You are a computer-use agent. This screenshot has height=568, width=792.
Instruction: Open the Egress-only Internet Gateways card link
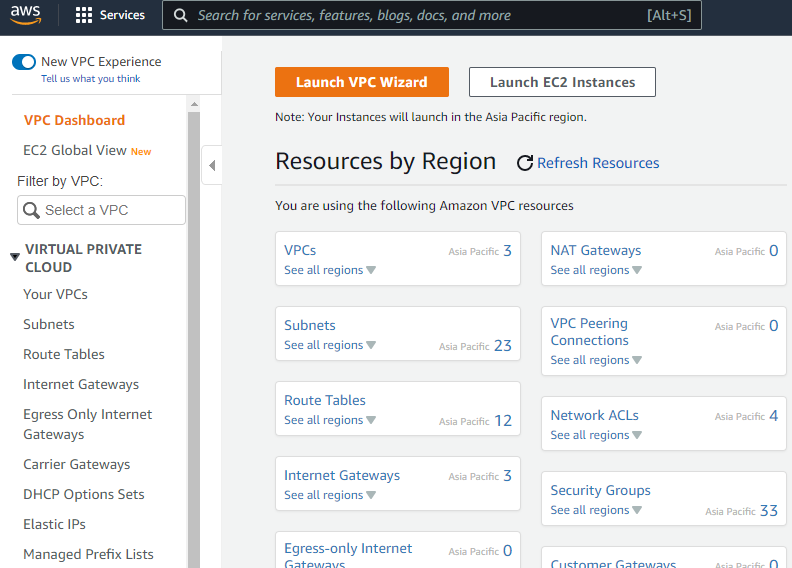(348, 555)
